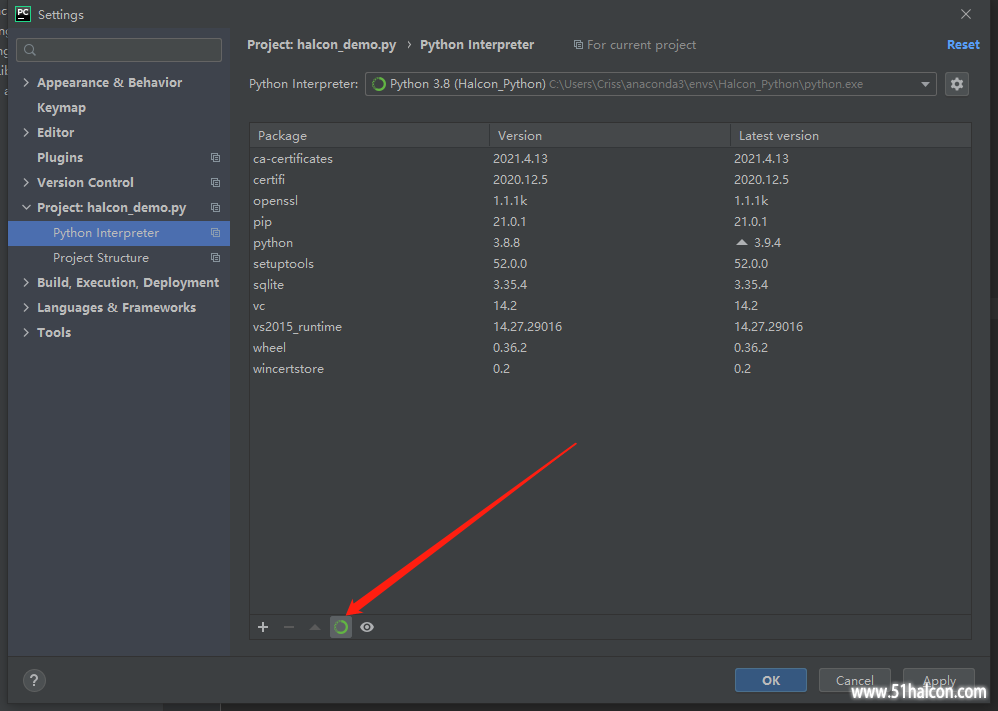Open the interpreter gear settings menu
Viewport: 998px width, 711px height.
[x=957, y=84]
